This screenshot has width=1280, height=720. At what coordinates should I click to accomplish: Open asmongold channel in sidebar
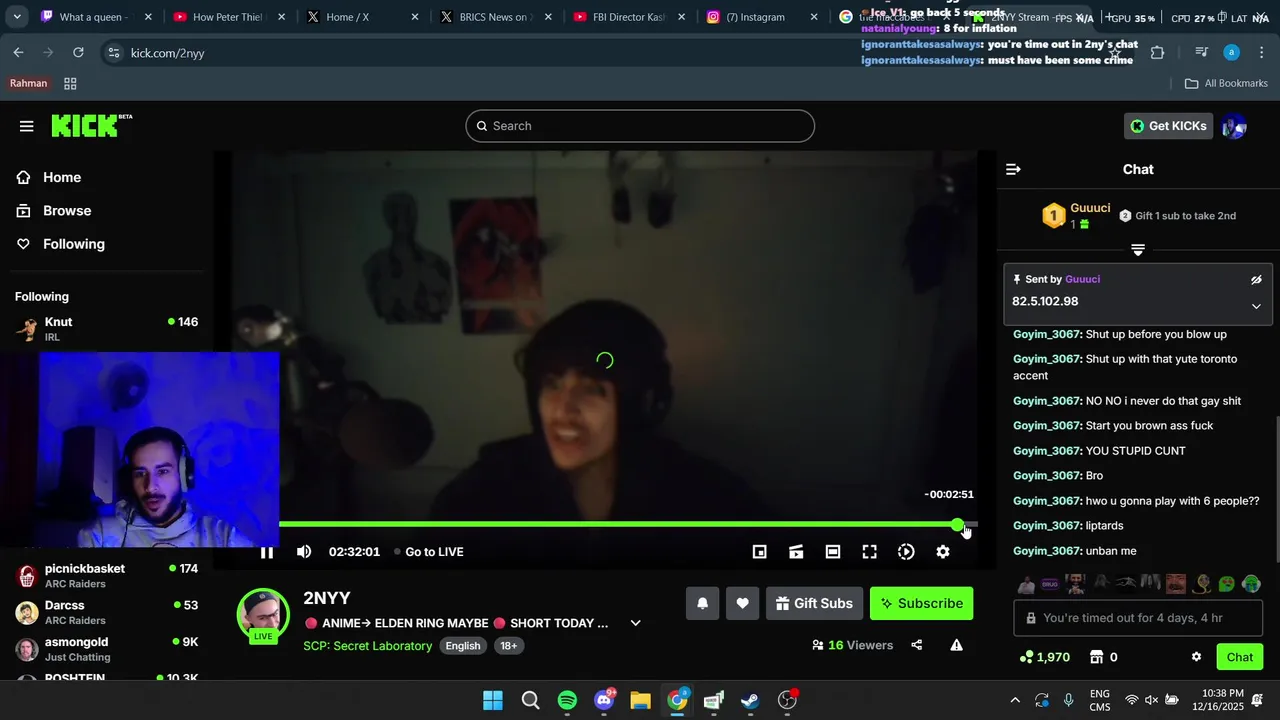coord(106,649)
